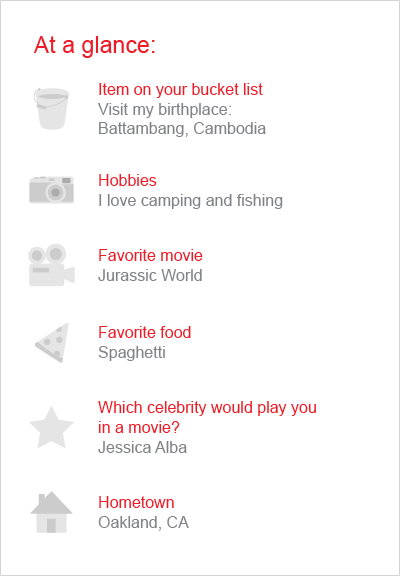Click 'I love camping and fishing' text
Image resolution: width=400 pixels, height=576 pixels.
point(190,201)
